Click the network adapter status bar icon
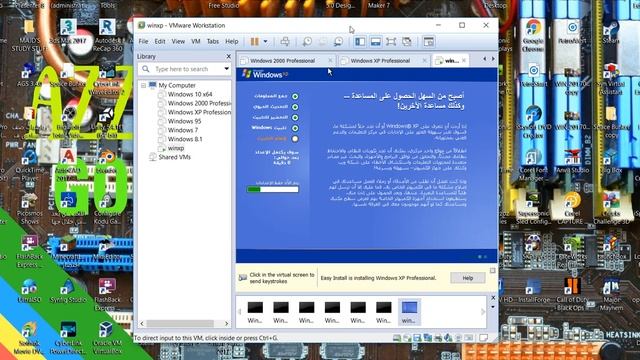 point(427,338)
